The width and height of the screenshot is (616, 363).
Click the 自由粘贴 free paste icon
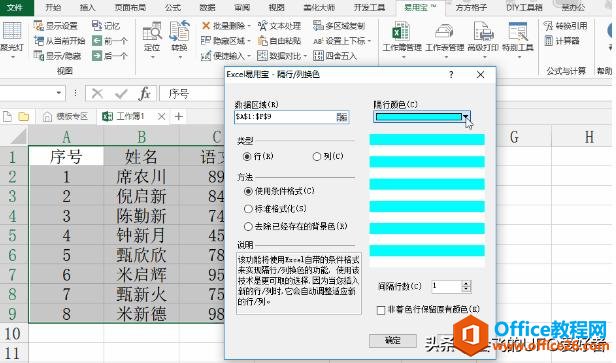(x=262, y=41)
